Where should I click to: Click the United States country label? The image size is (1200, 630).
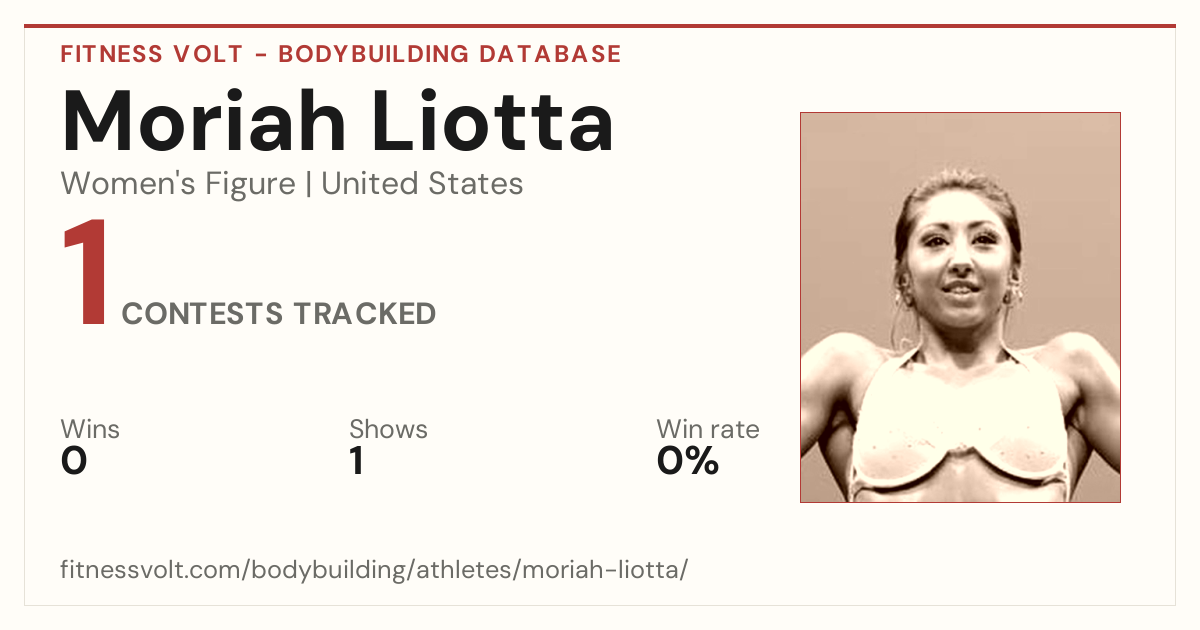pyautogui.click(x=422, y=184)
